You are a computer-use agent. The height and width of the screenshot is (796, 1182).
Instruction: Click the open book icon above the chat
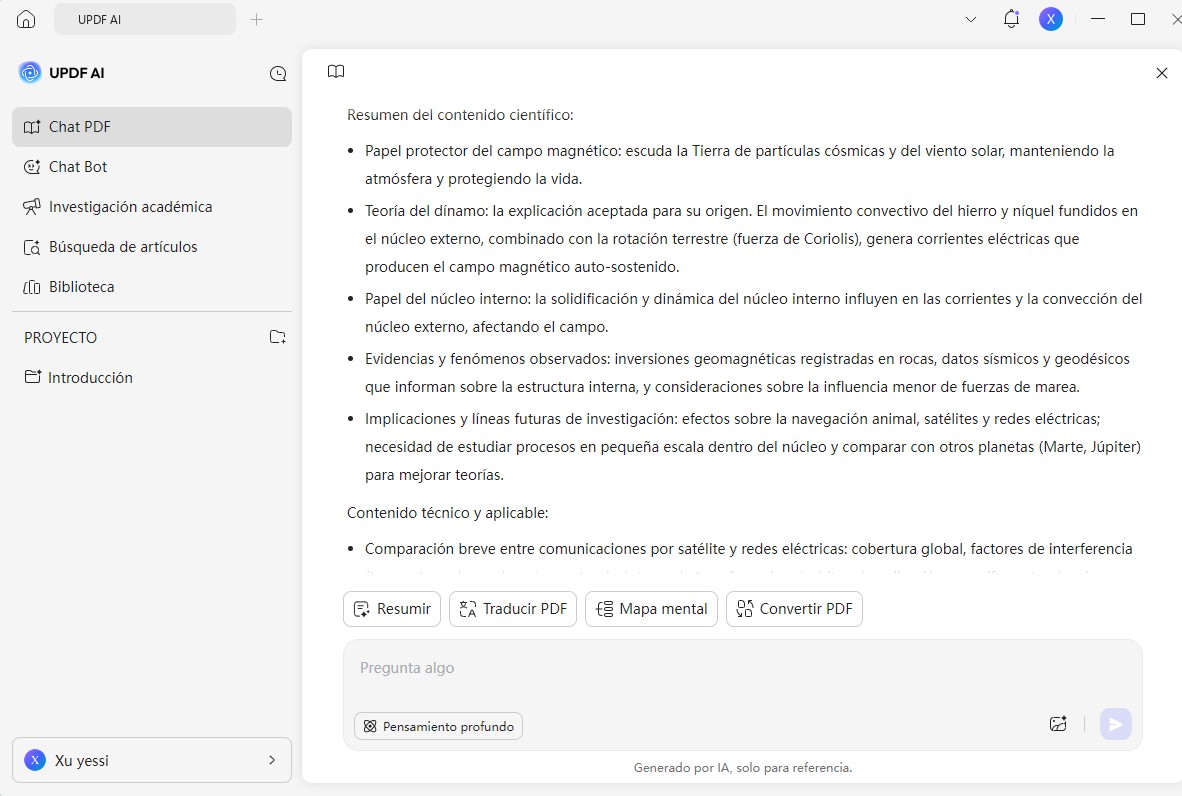coord(336,72)
